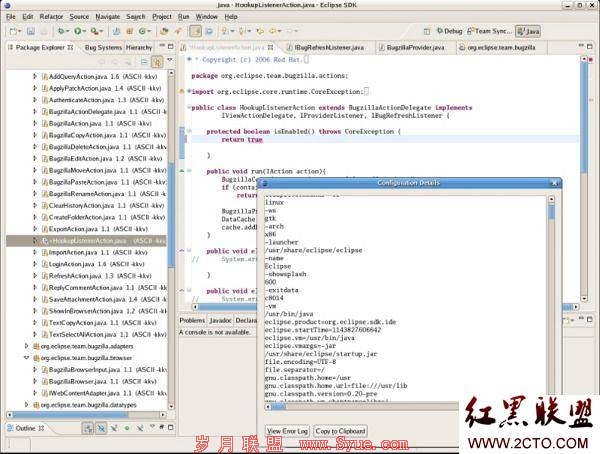Switch to the Team Sync perspective
This screenshot has height=454, width=600.
point(489,31)
